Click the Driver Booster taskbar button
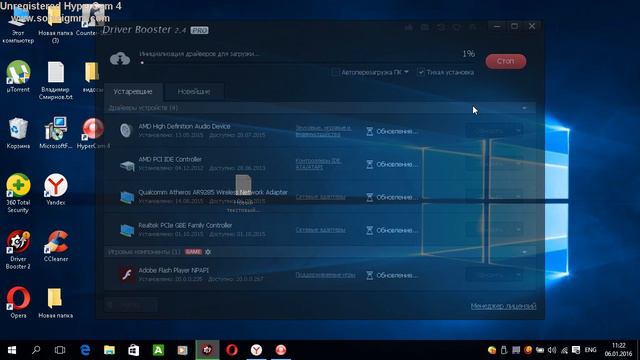Viewport: 640px width, 360px height. pyautogui.click(x=207, y=350)
